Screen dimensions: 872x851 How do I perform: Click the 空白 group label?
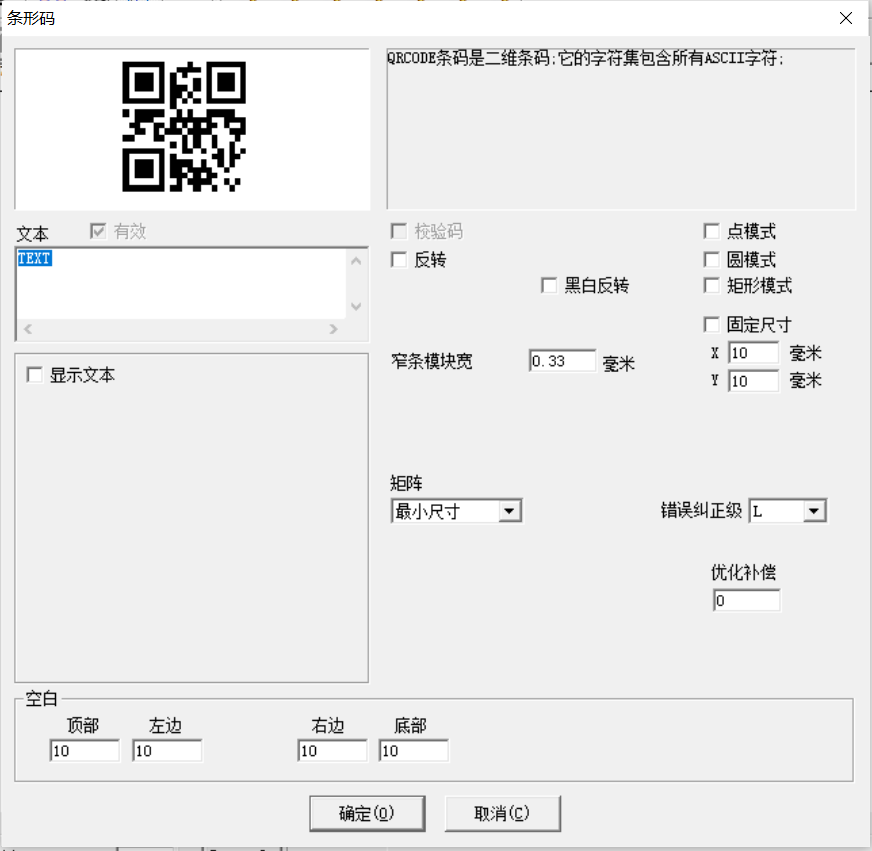pyautogui.click(x=41, y=699)
